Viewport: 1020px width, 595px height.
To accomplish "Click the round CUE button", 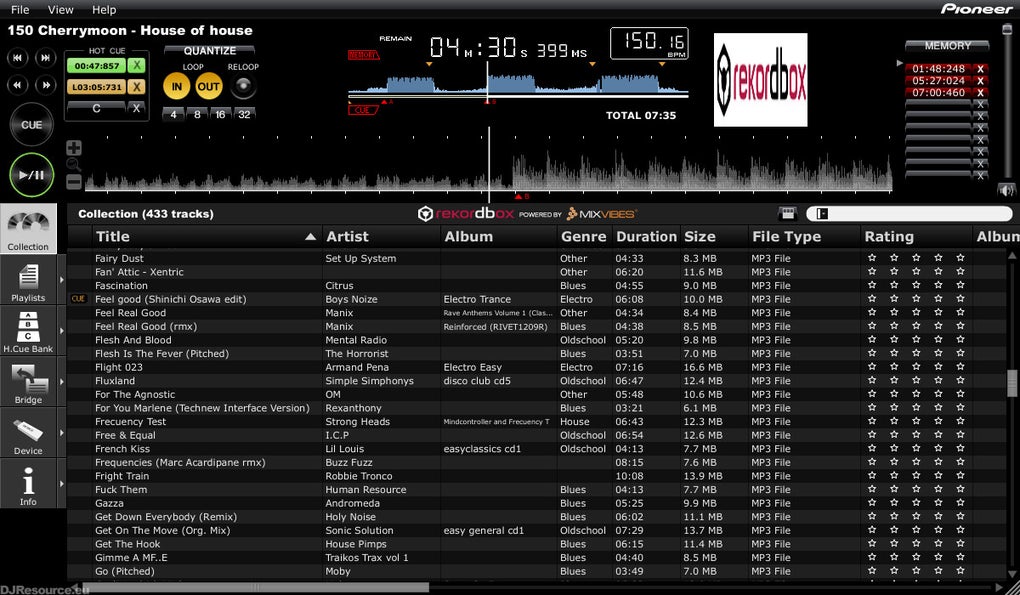I will click(31, 124).
